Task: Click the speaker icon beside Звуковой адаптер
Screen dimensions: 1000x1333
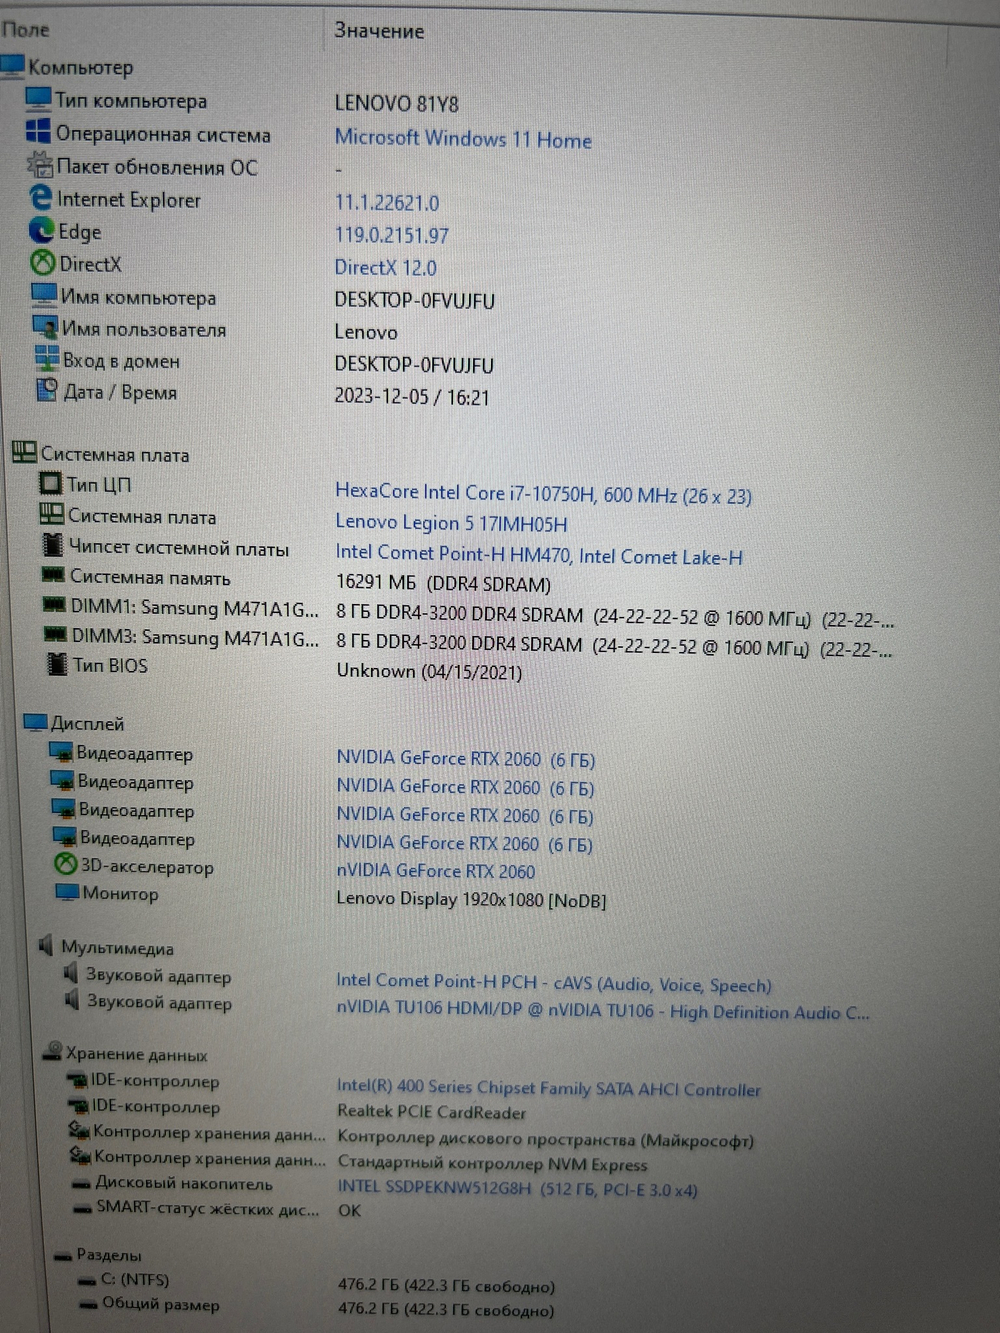Action: click(68, 975)
